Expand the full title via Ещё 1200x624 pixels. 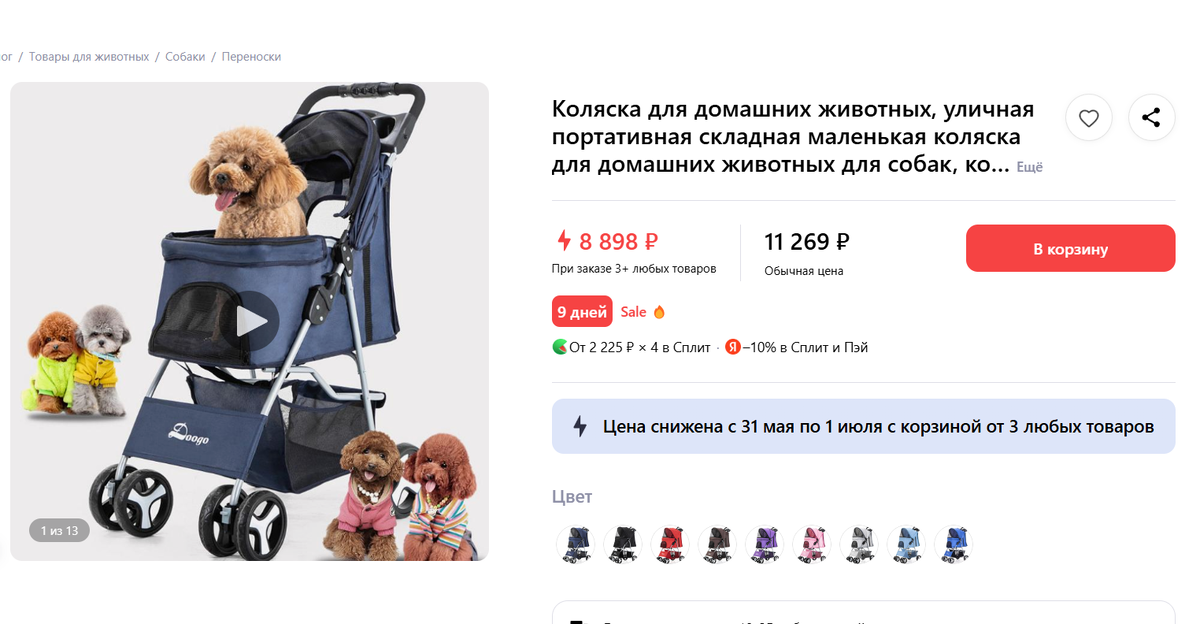(1031, 167)
